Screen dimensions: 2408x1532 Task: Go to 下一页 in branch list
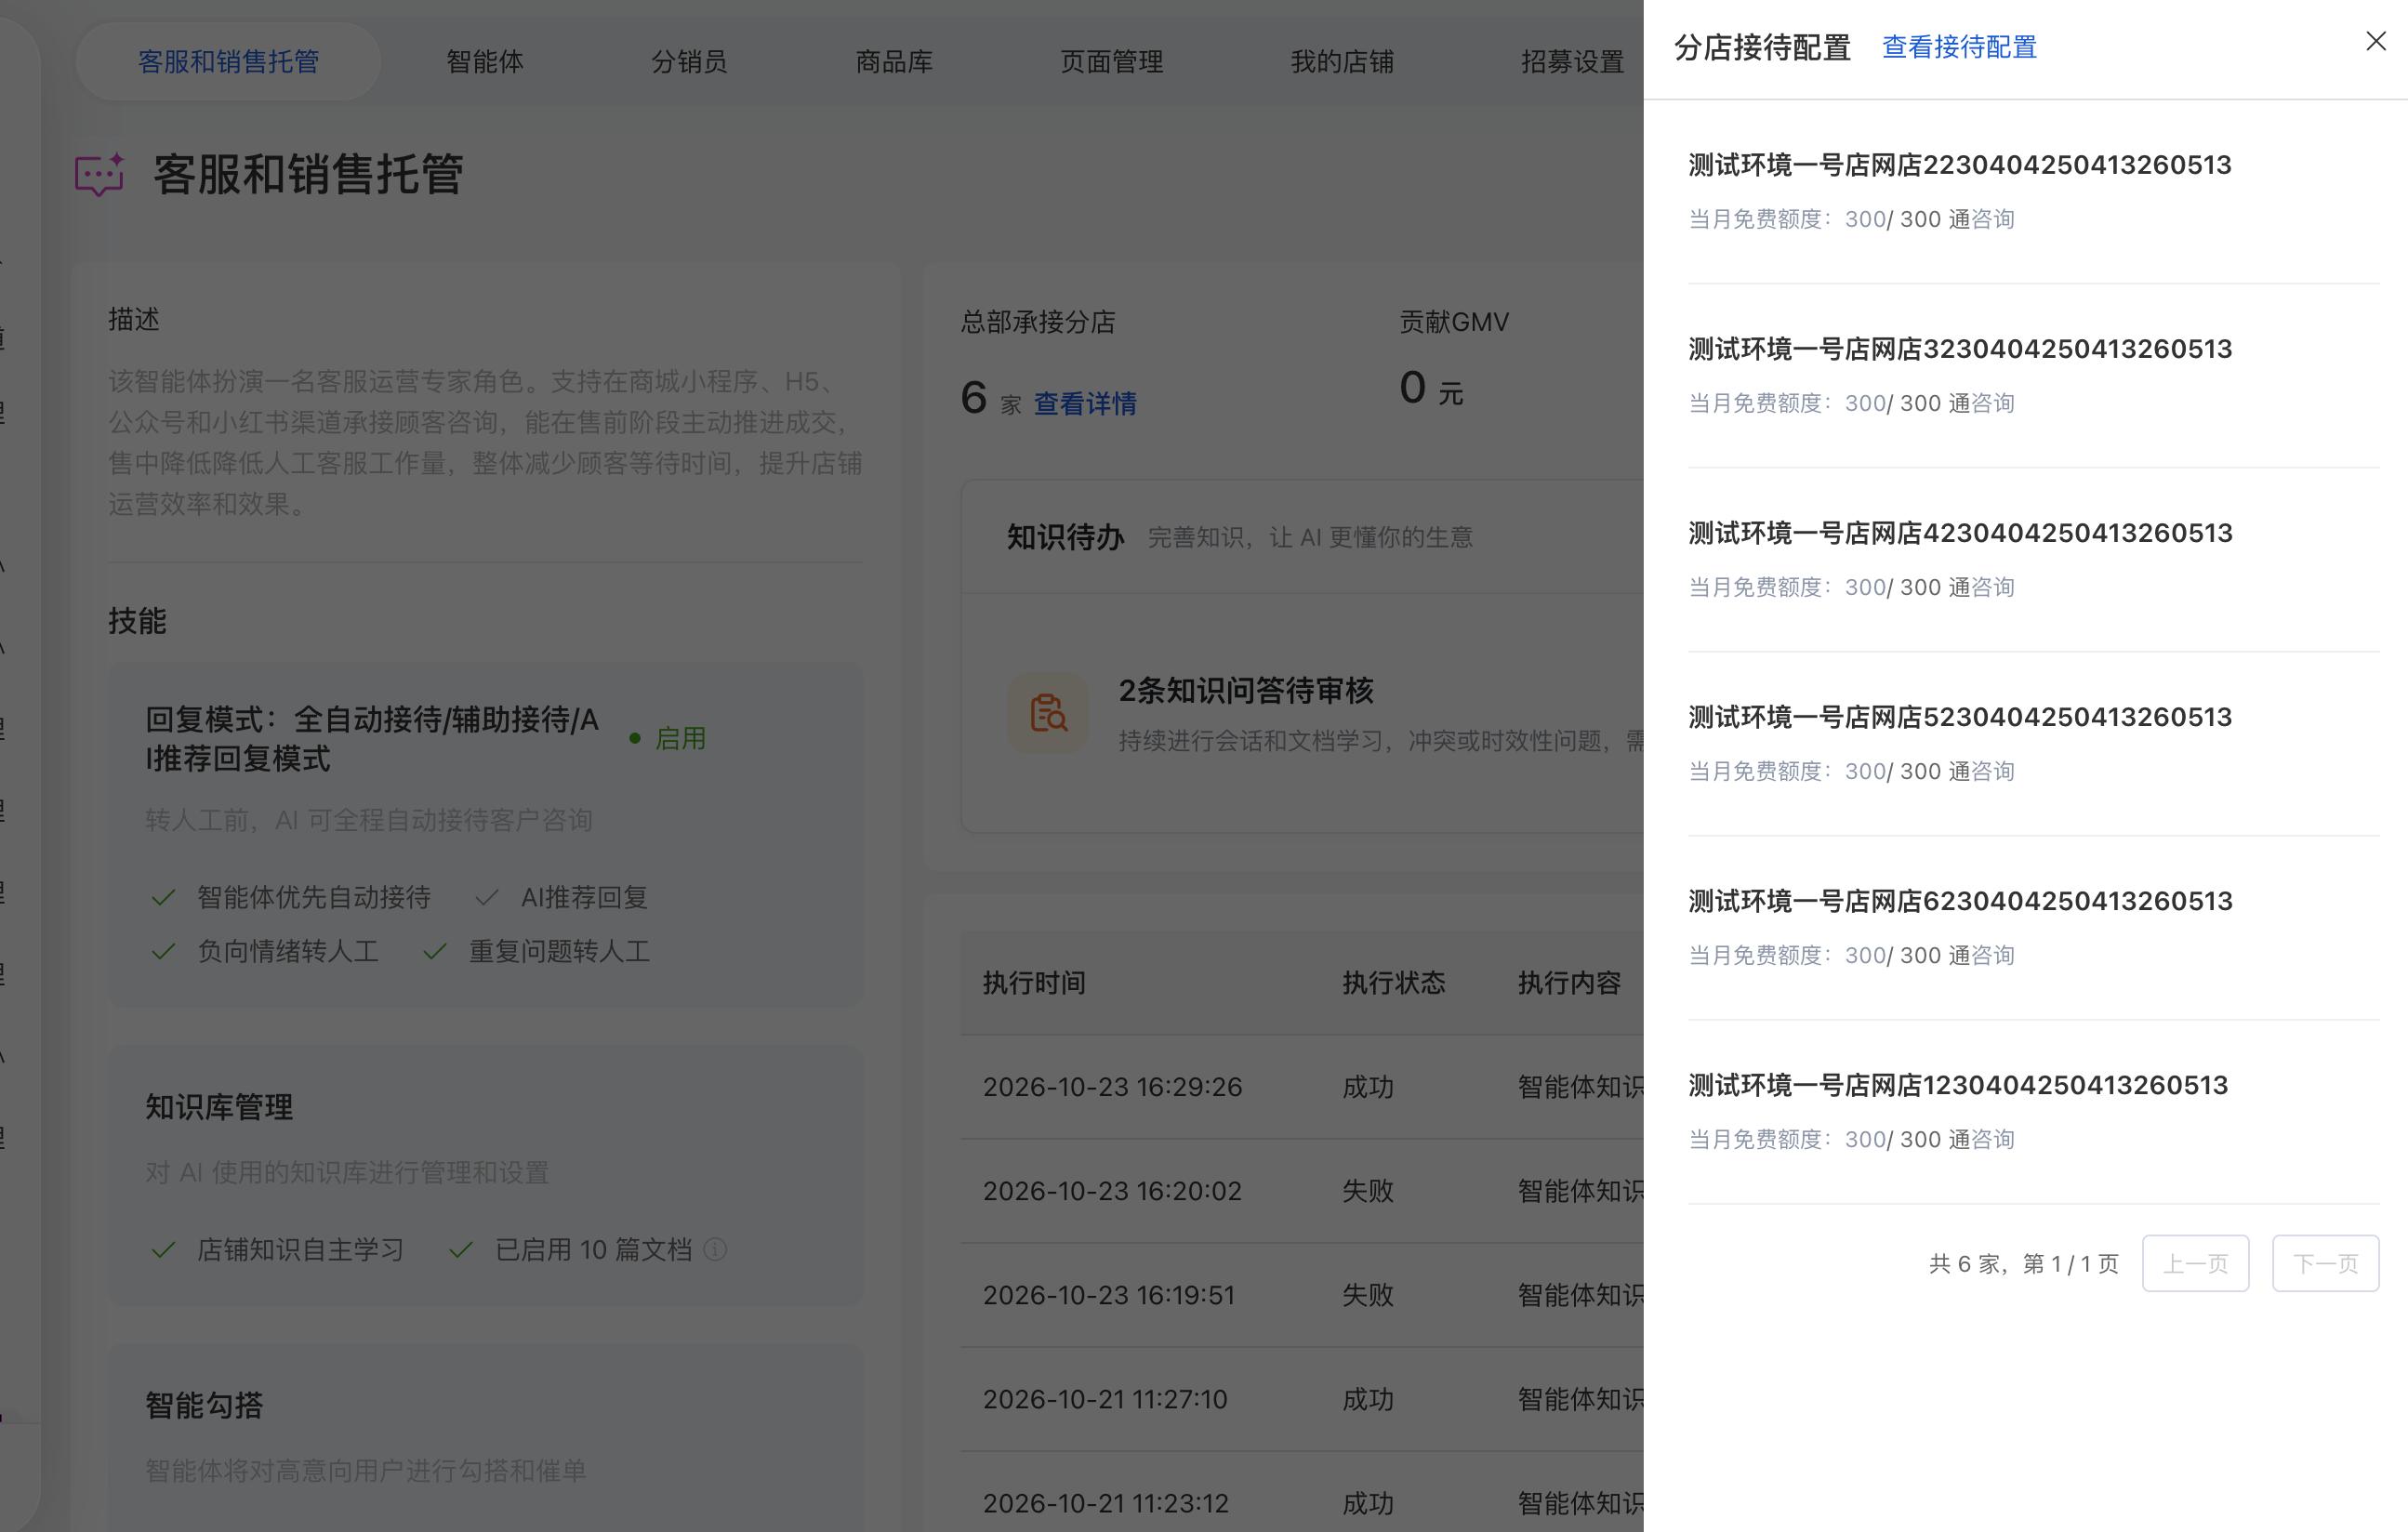[2325, 1263]
